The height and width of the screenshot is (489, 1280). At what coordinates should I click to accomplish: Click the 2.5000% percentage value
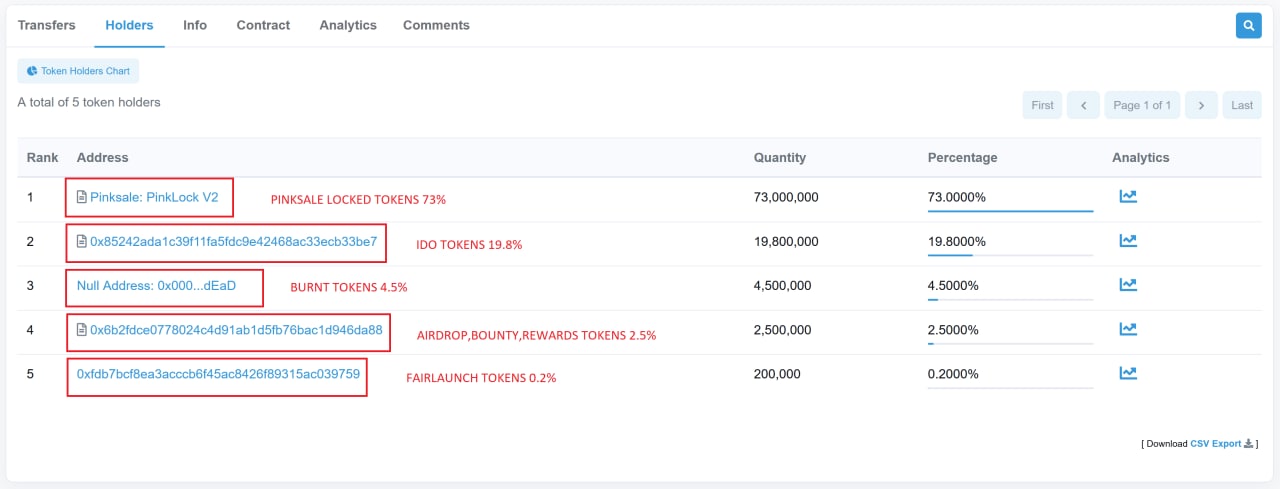pos(953,329)
